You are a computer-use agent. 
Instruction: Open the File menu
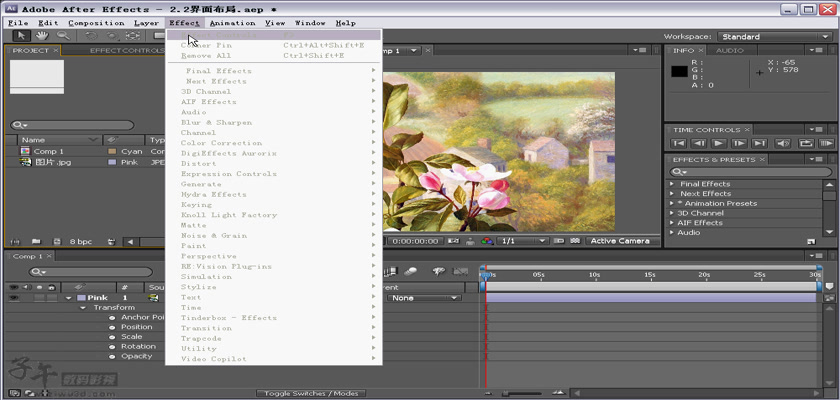point(18,23)
